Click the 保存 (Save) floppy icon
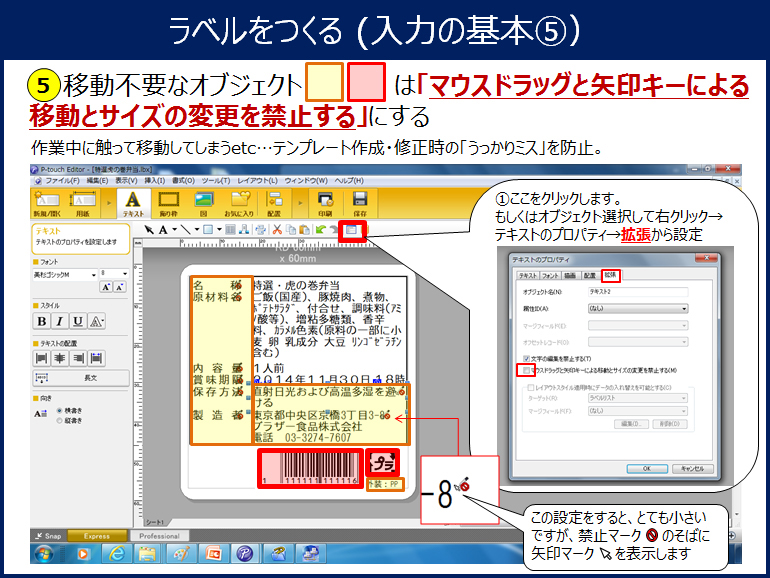This screenshot has height=578, width=770. pos(360,203)
